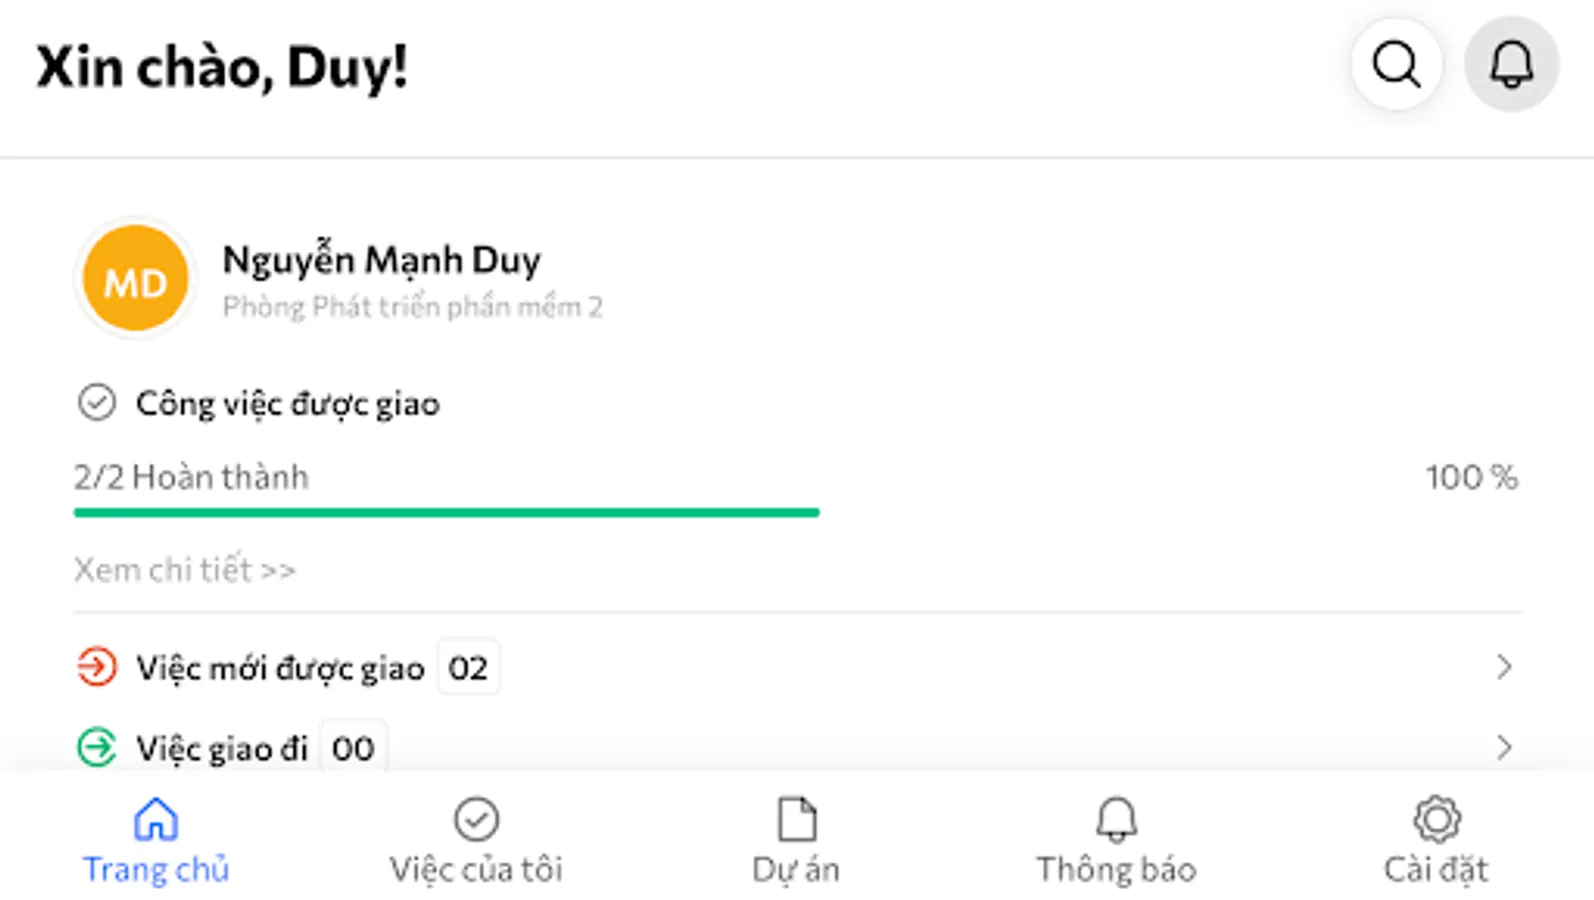Click the 00 badge for Việc giao đi
The width and height of the screenshot is (1594, 900).
click(x=353, y=748)
